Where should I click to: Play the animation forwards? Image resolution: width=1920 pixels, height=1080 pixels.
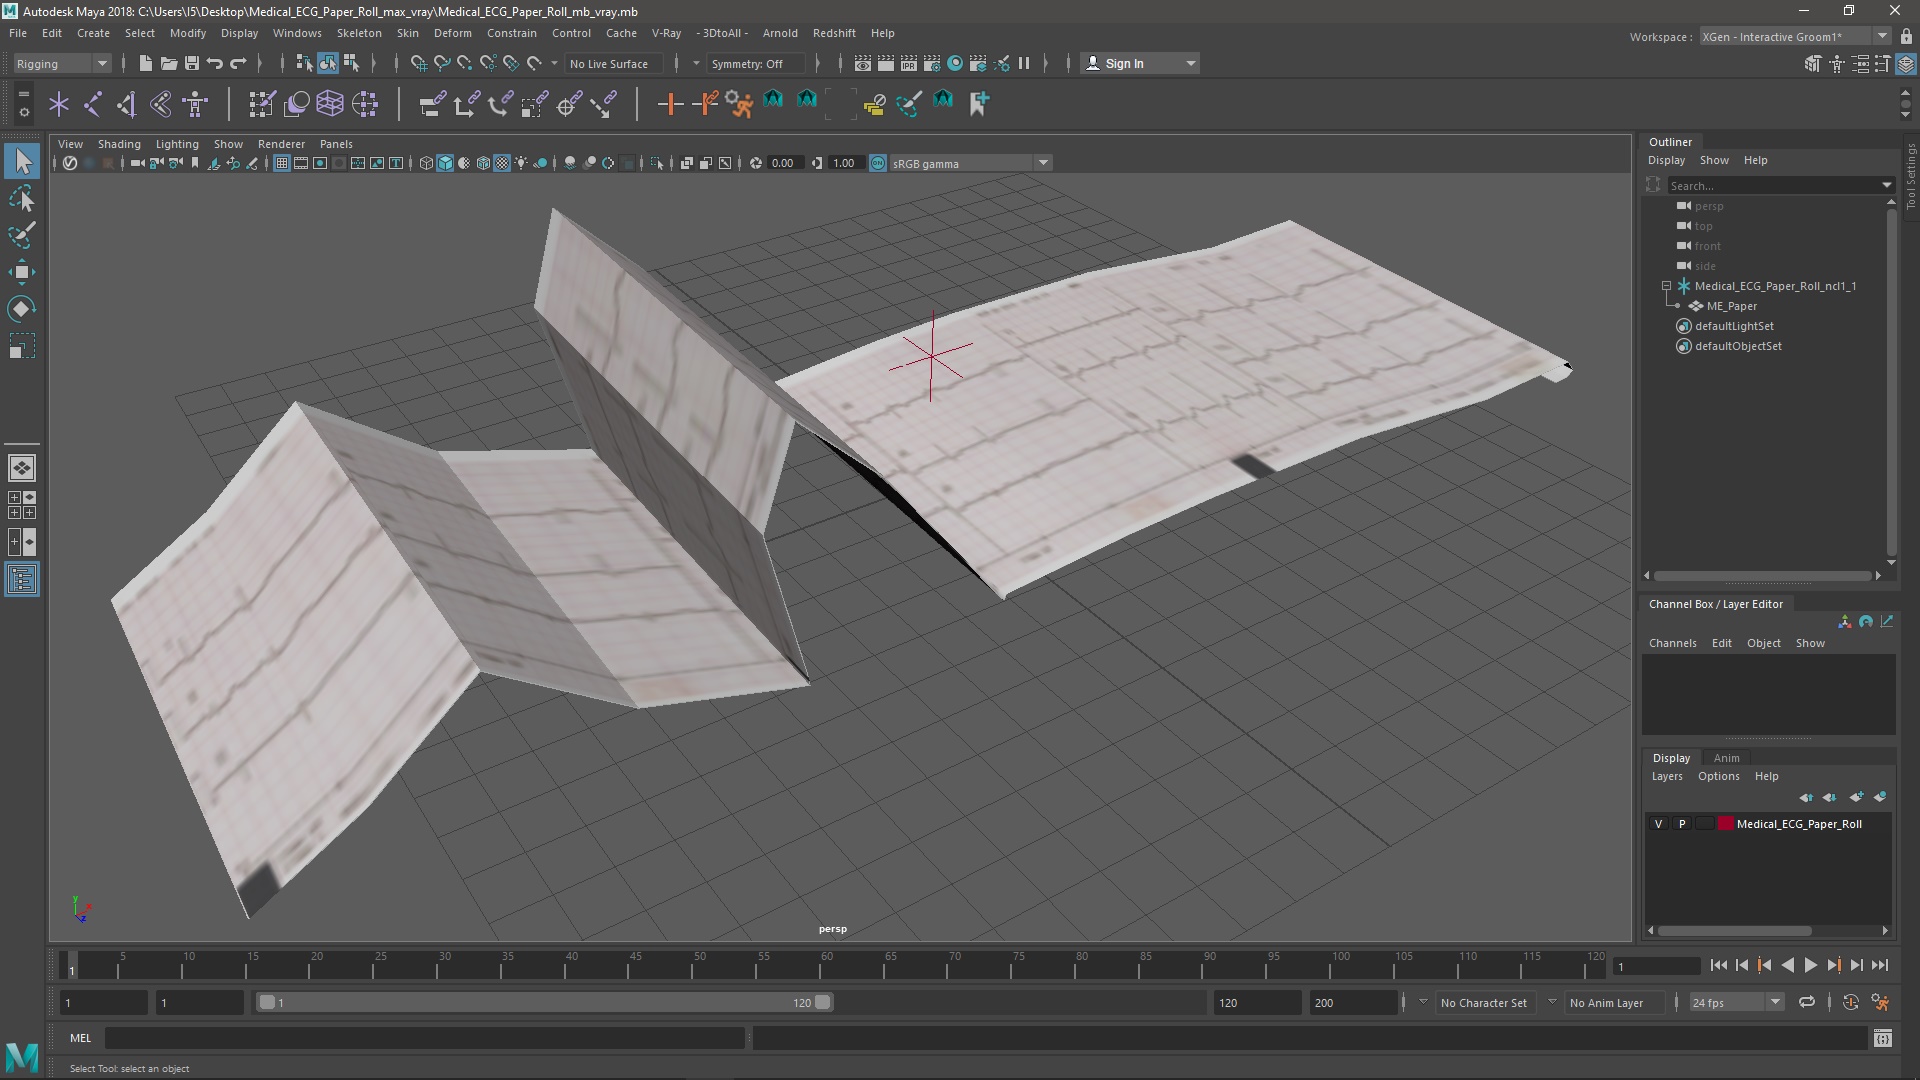(1810, 965)
